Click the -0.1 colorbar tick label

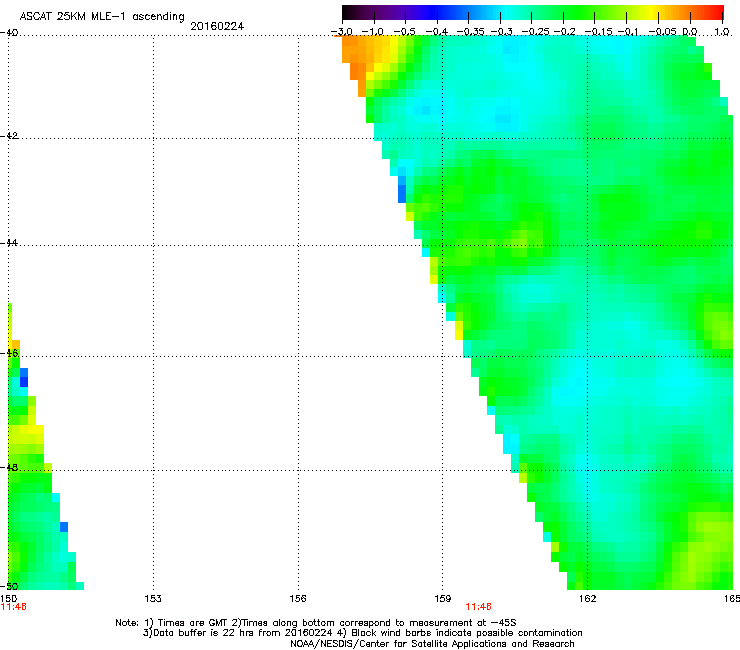point(628,32)
